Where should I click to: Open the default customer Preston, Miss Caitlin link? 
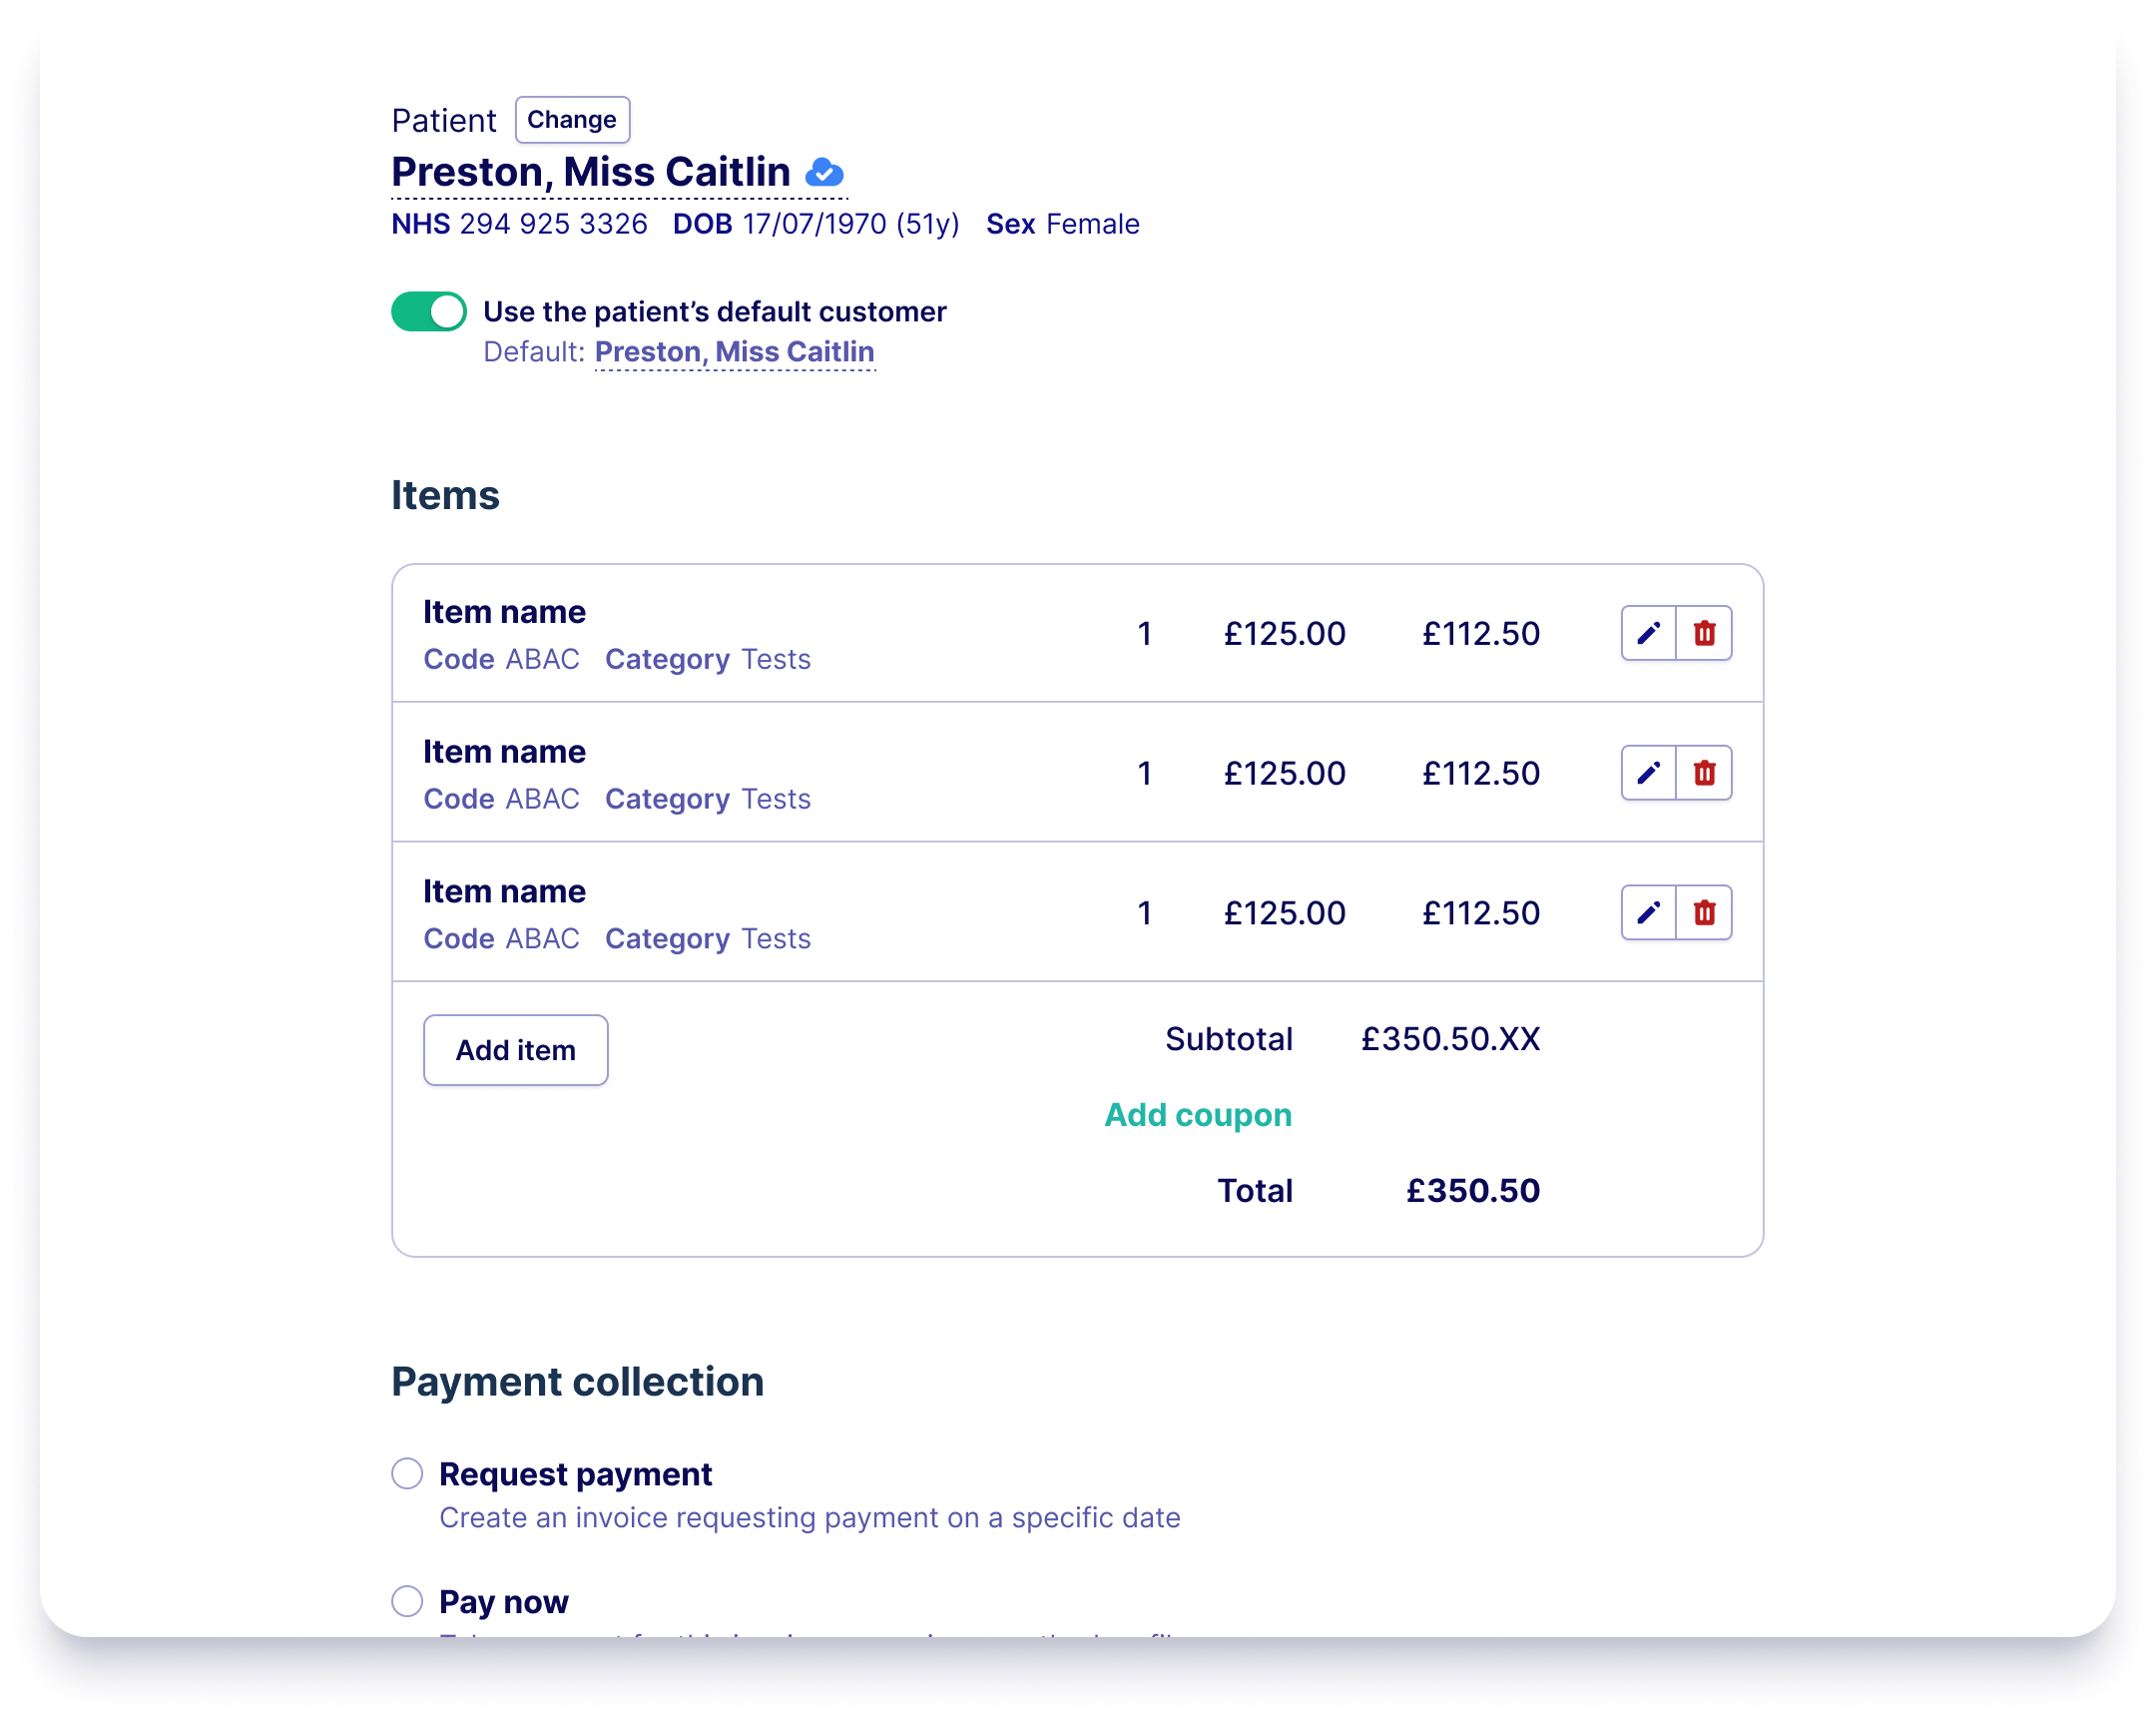(735, 351)
